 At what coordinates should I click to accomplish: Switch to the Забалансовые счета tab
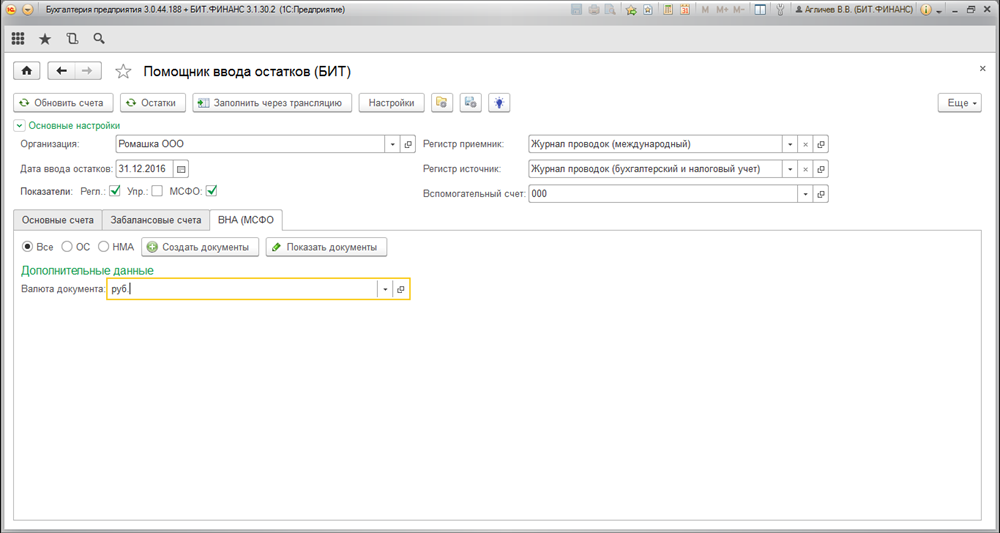click(x=155, y=220)
